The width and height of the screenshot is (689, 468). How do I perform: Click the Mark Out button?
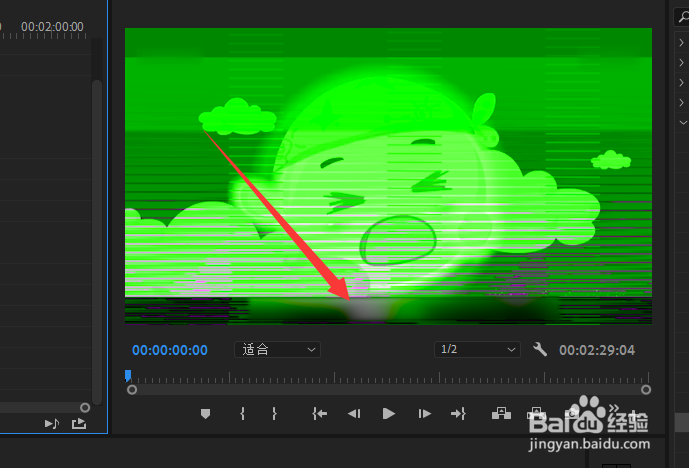[274, 414]
